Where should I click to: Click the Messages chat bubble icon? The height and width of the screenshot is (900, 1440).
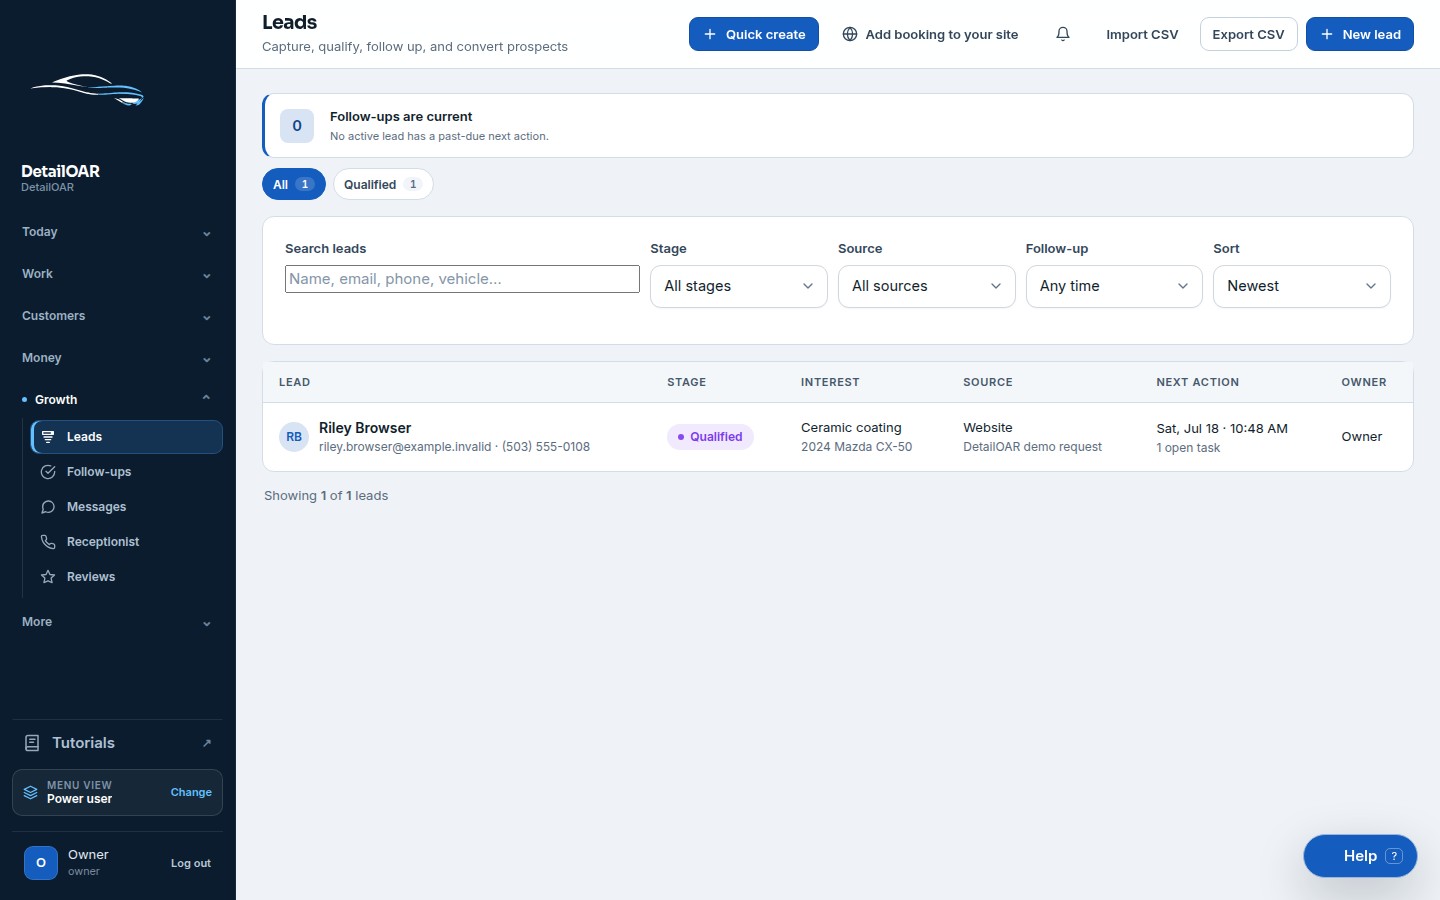click(x=48, y=507)
